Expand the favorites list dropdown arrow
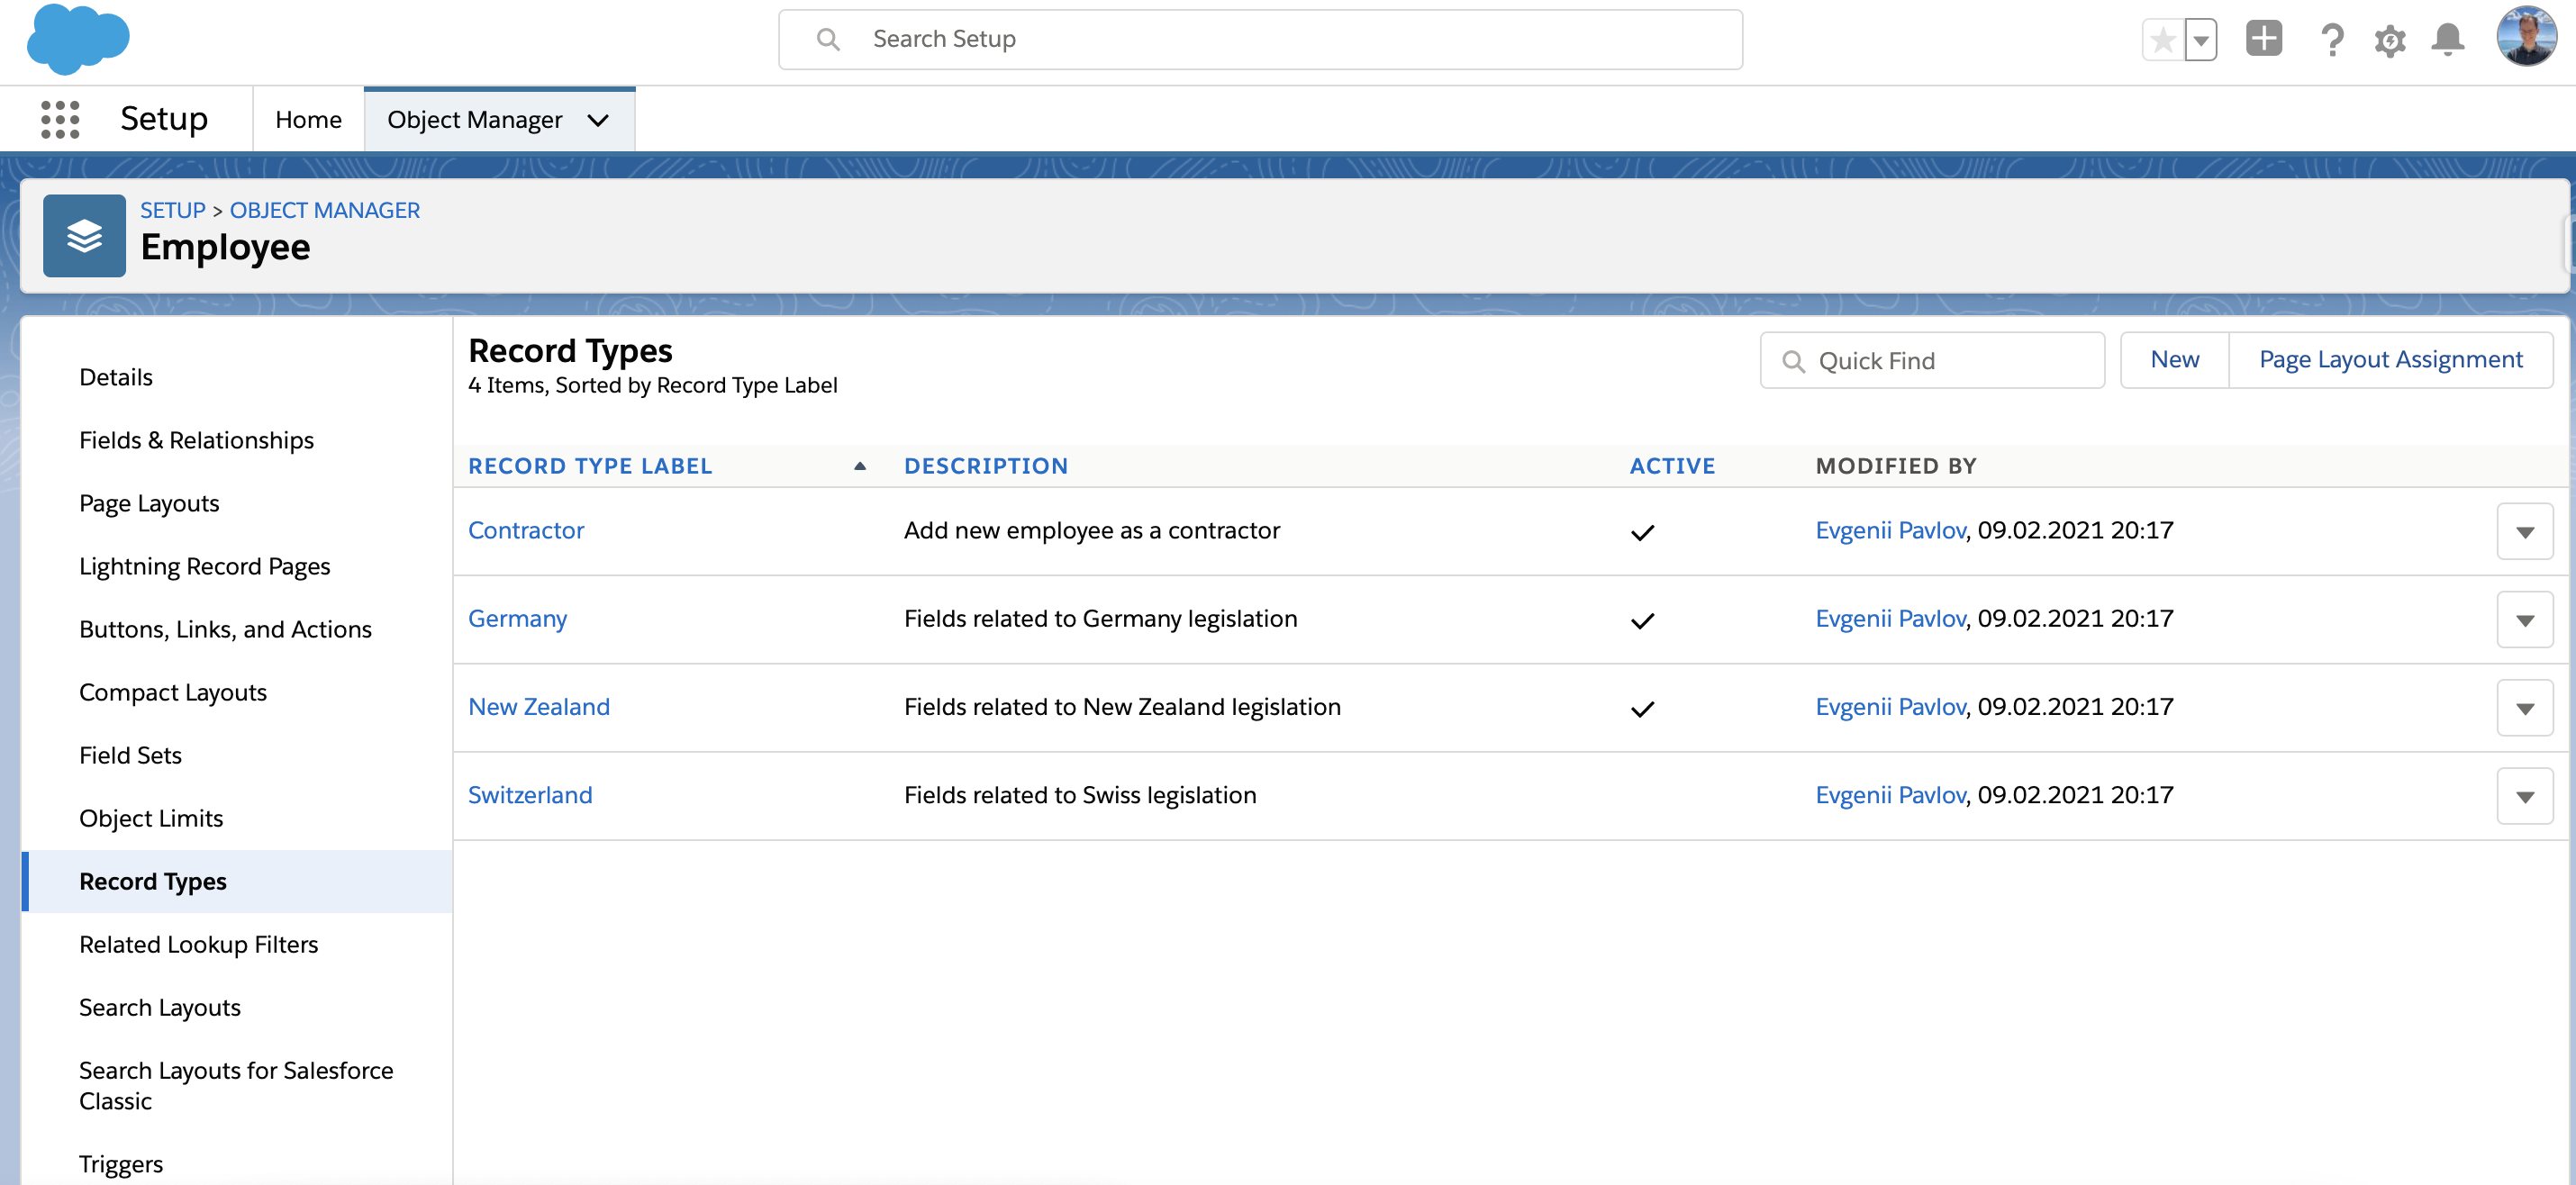Viewport: 2576px width, 1185px height. [x=2201, y=40]
